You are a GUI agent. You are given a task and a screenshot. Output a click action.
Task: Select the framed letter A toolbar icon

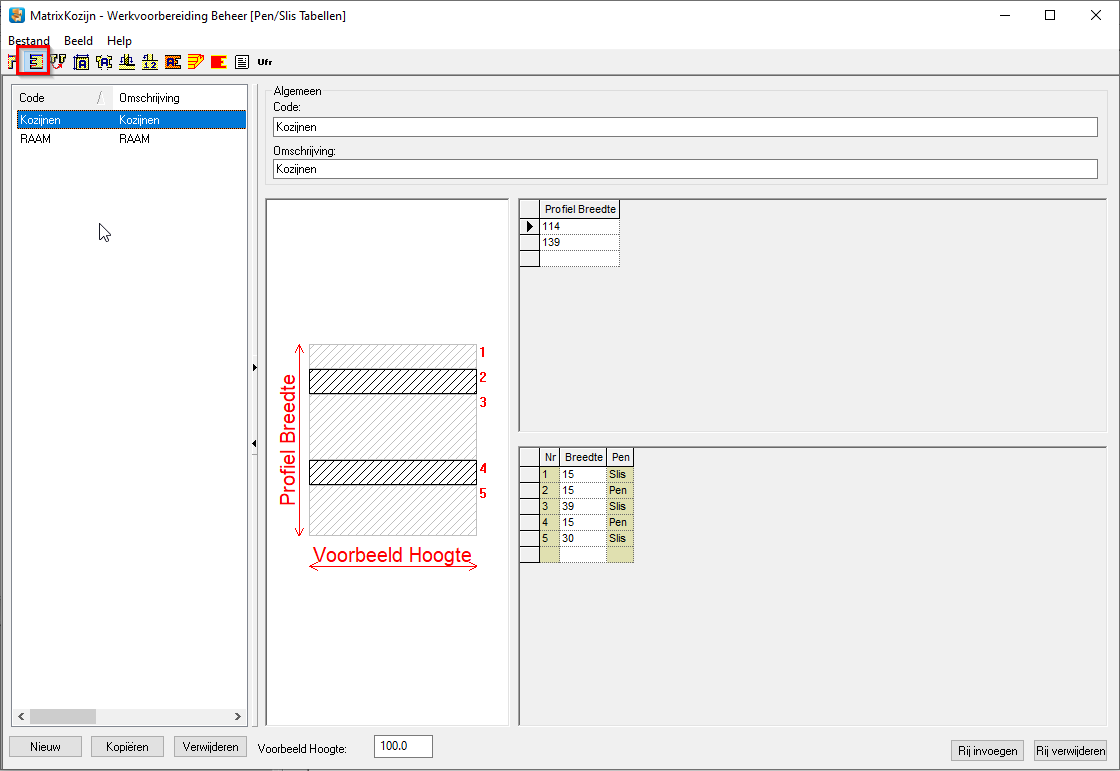[82, 61]
